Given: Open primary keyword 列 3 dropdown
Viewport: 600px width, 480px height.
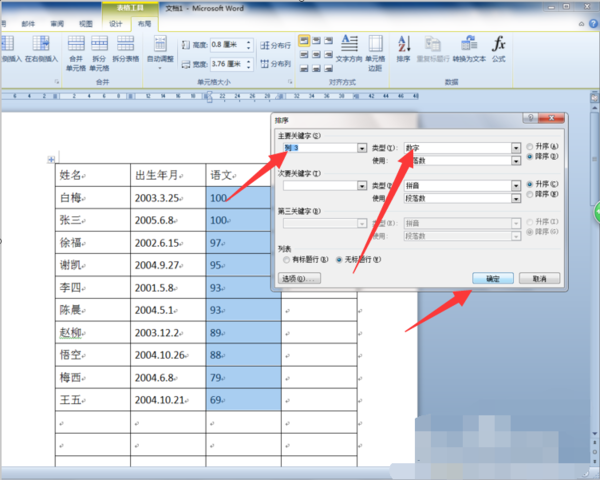Looking at the screenshot, I should pos(362,148).
